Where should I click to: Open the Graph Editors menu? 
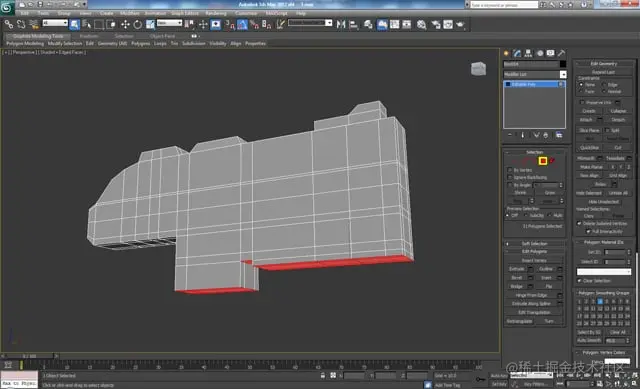pos(185,13)
